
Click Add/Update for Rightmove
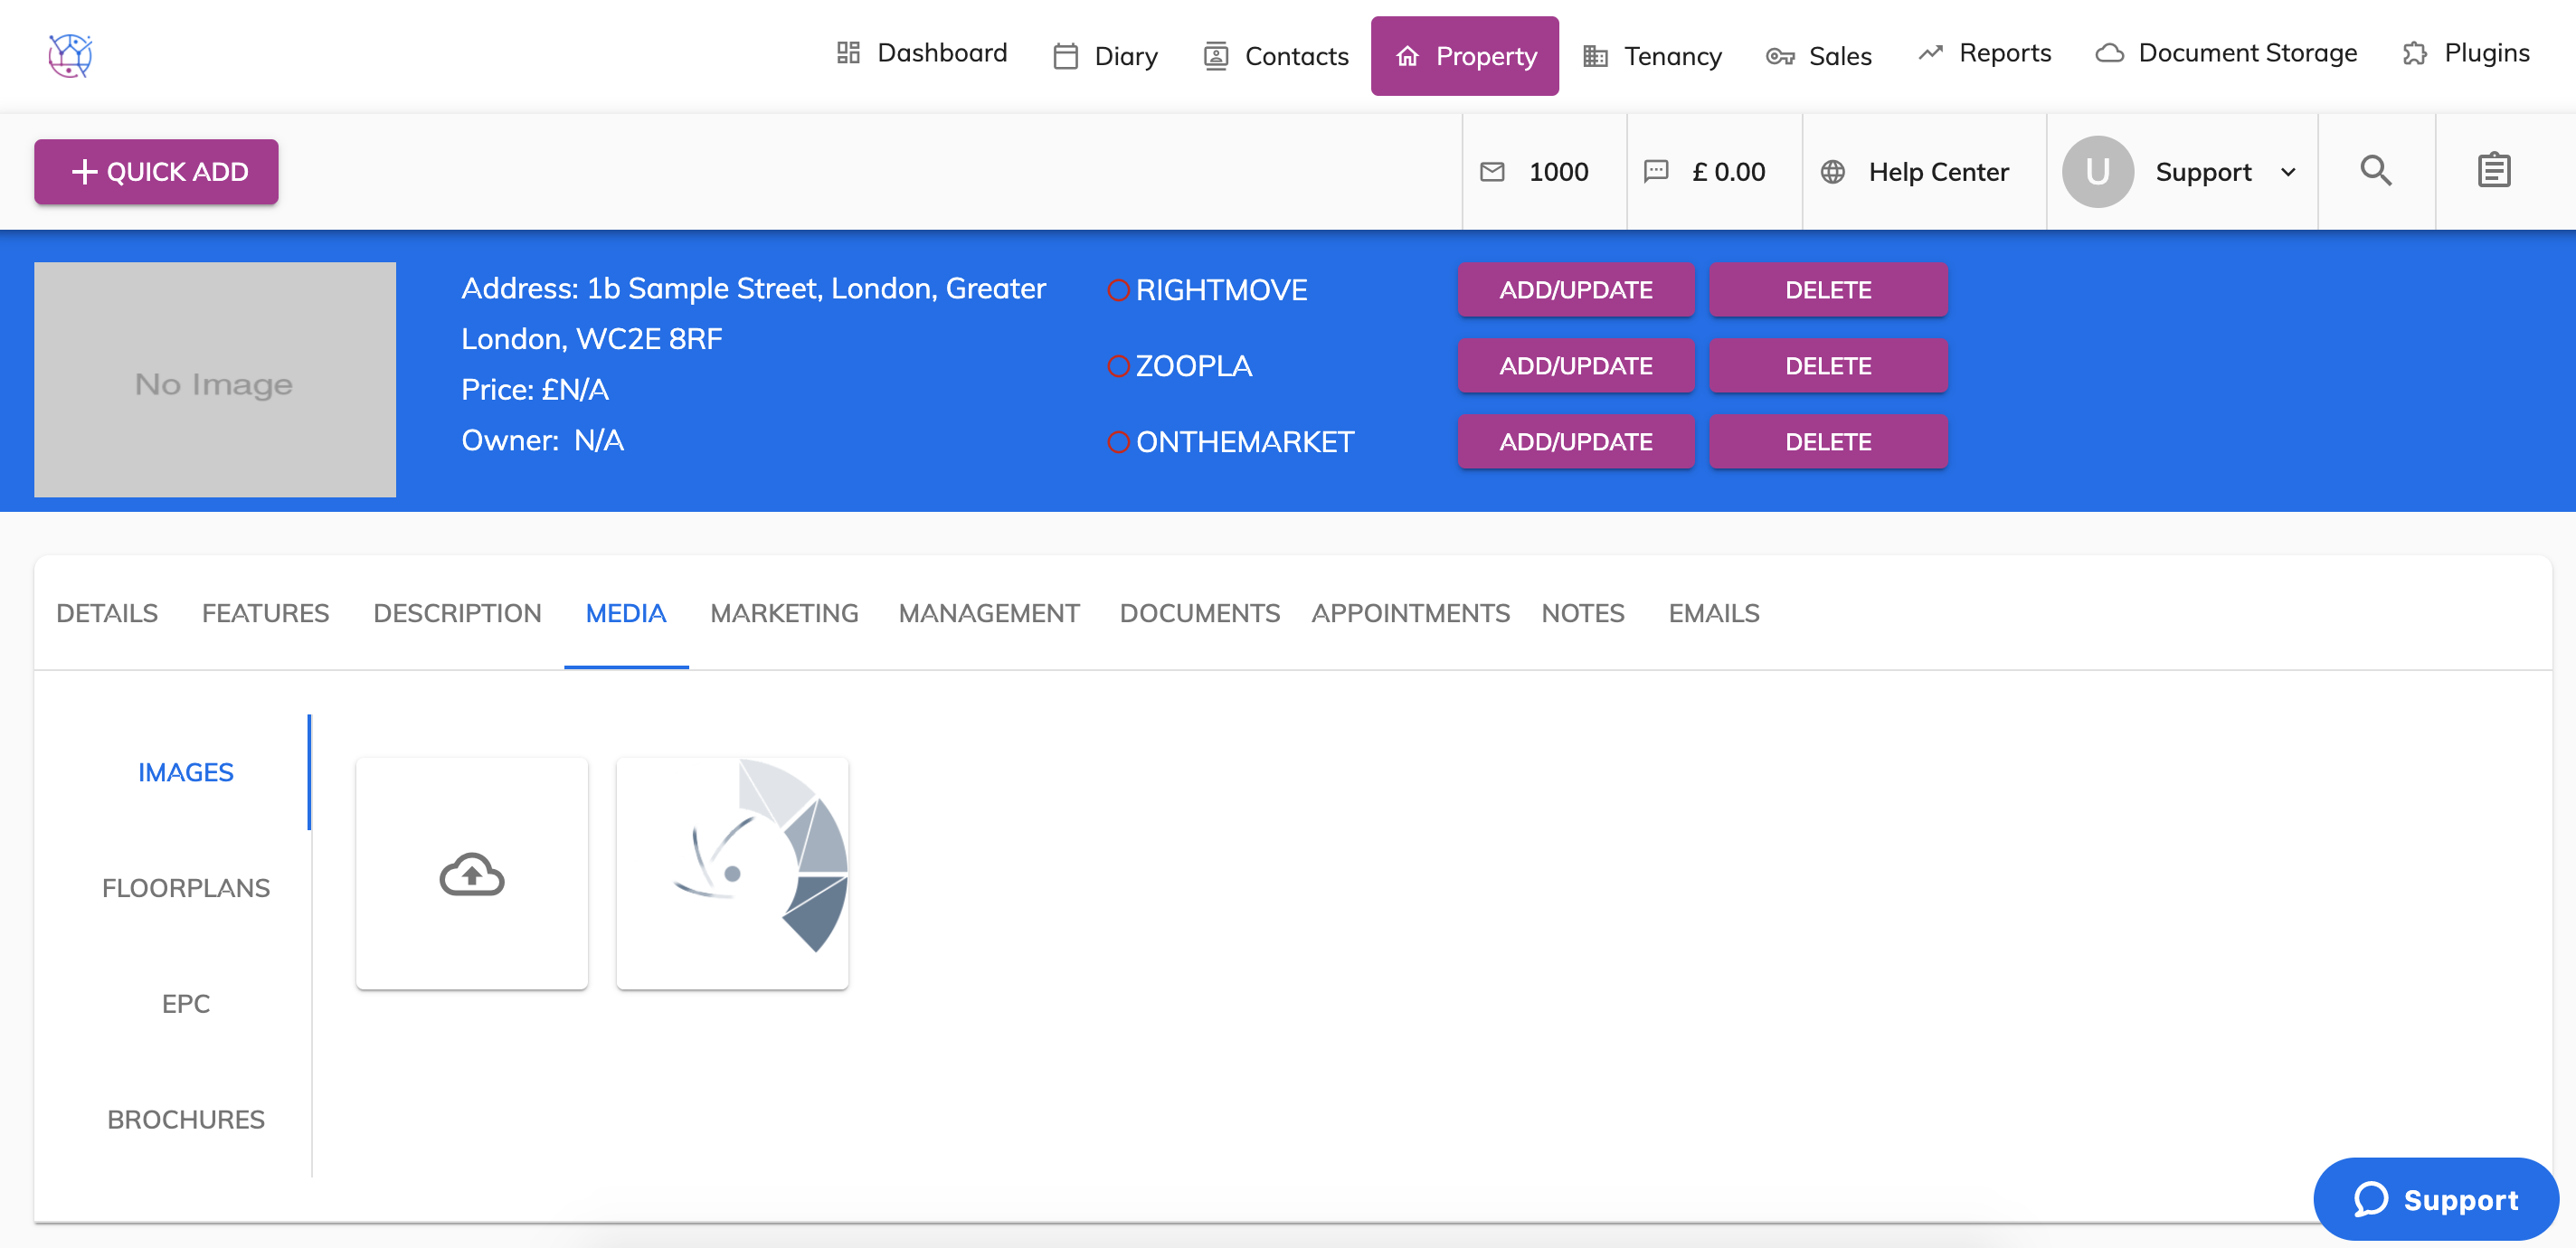pos(1575,290)
